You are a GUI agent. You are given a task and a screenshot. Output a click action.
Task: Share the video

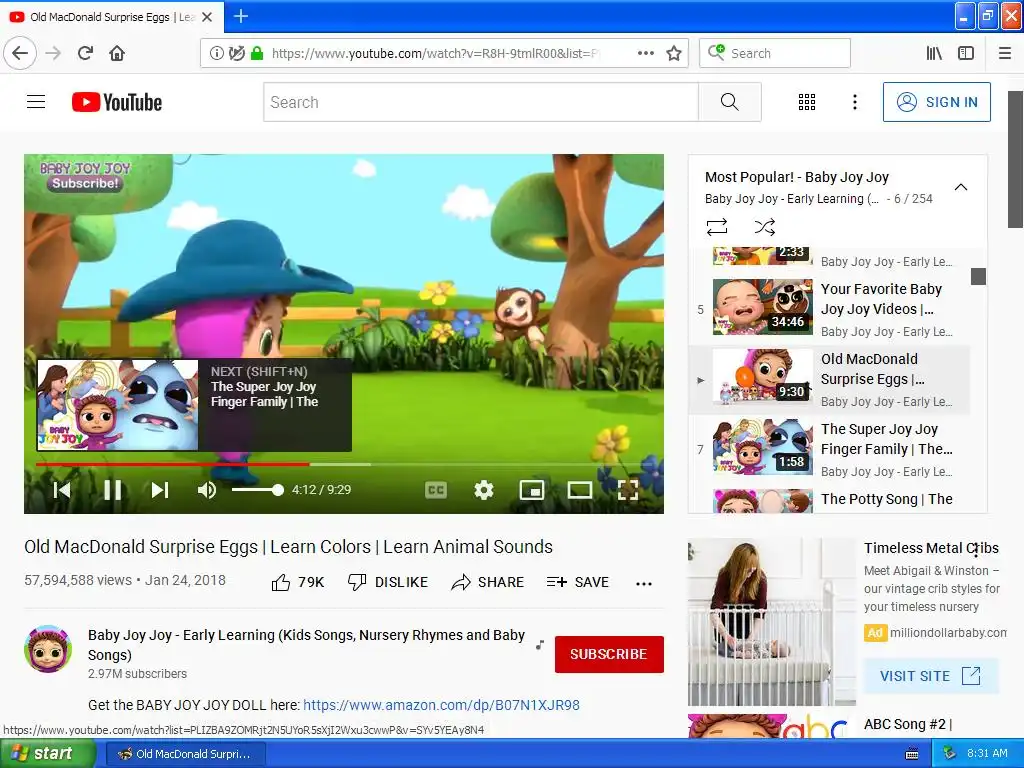(x=487, y=582)
